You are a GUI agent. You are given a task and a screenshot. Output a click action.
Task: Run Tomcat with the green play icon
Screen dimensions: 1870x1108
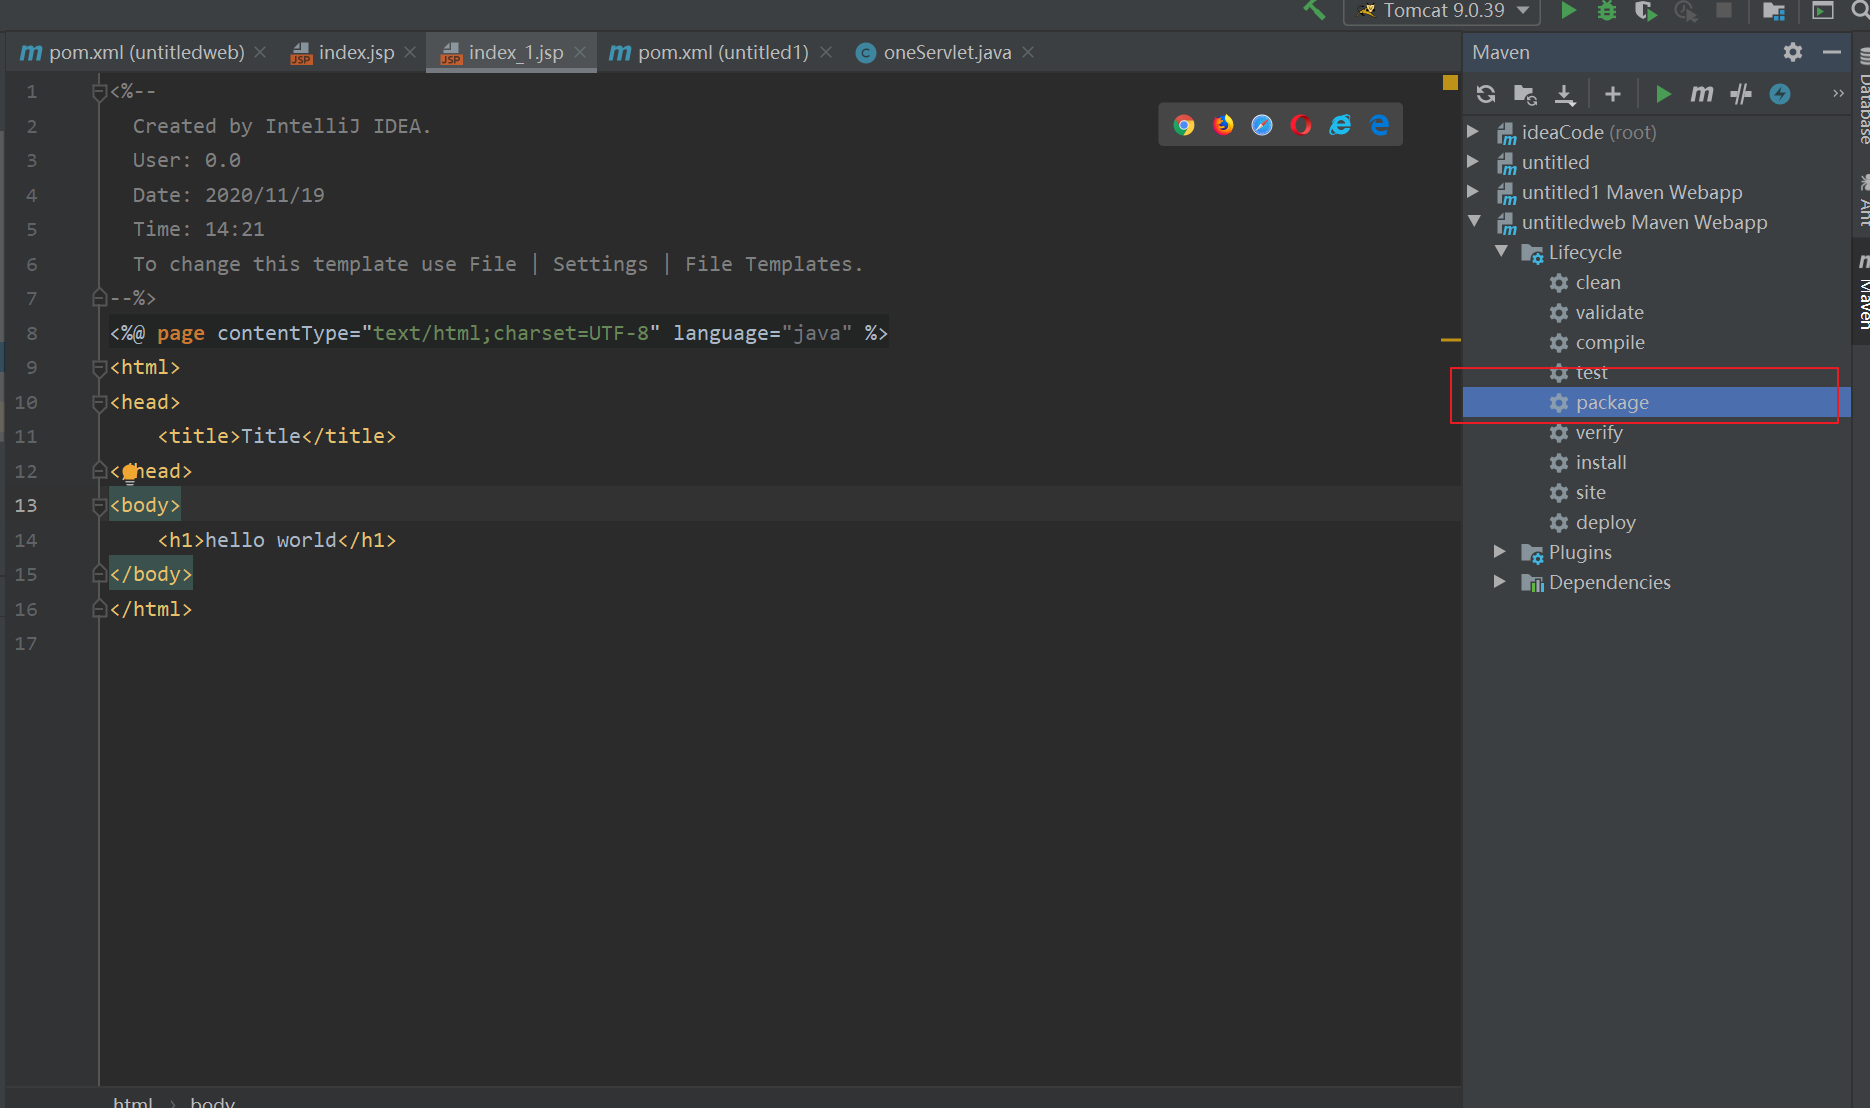click(x=1569, y=10)
